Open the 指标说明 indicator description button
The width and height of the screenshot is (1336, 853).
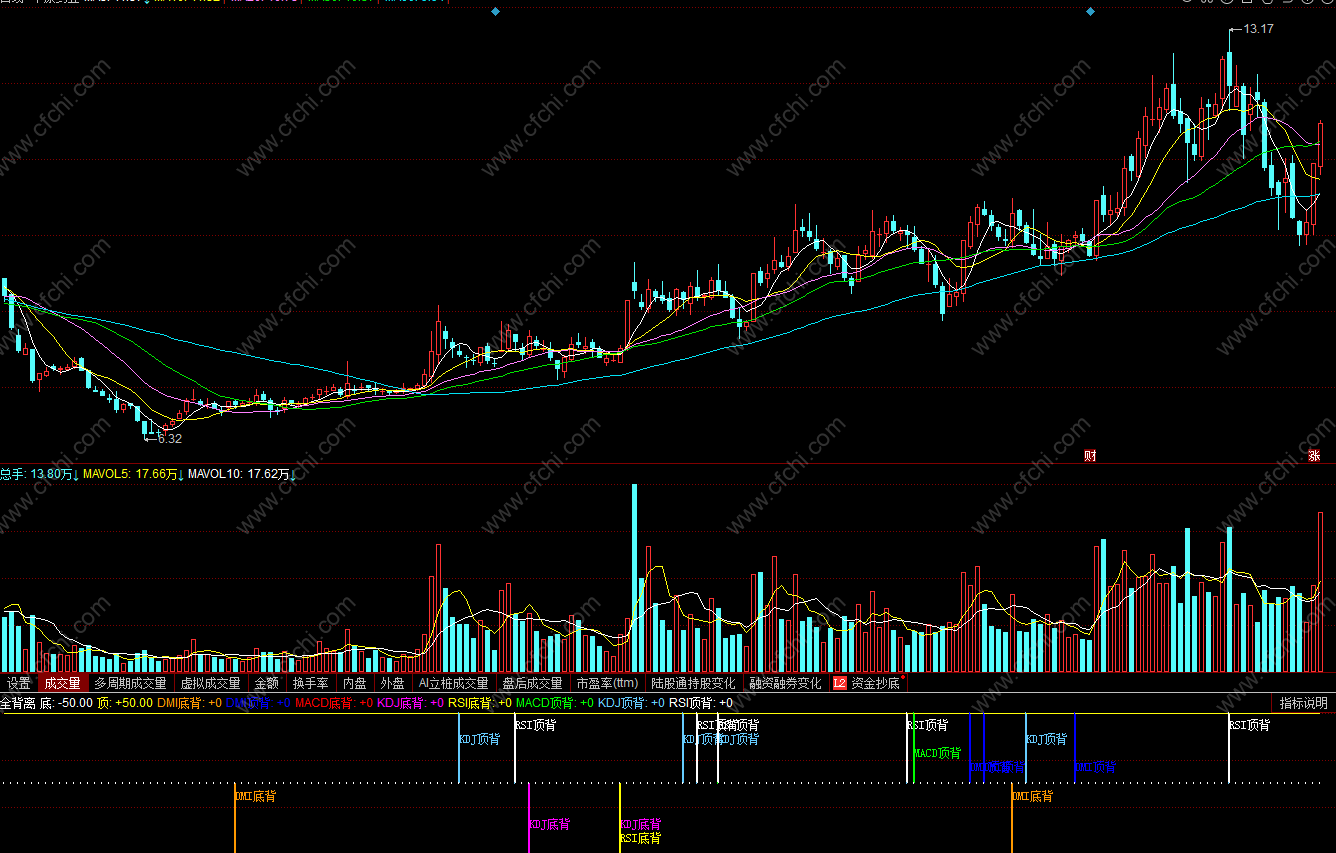(x=1304, y=703)
